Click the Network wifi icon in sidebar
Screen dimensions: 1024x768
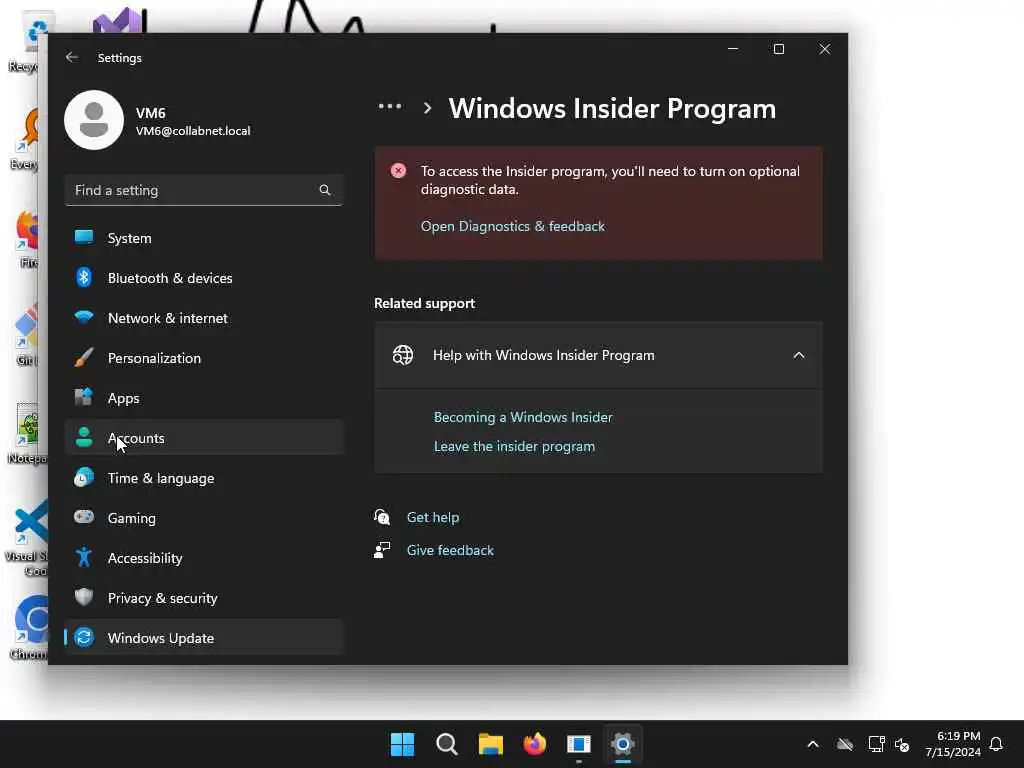coord(84,317)
